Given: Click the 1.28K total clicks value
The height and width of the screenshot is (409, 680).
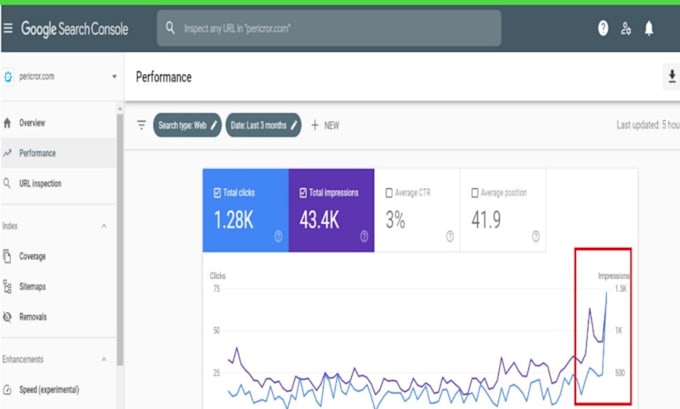Looking at the screenshot, I should [x=233, y=219].
